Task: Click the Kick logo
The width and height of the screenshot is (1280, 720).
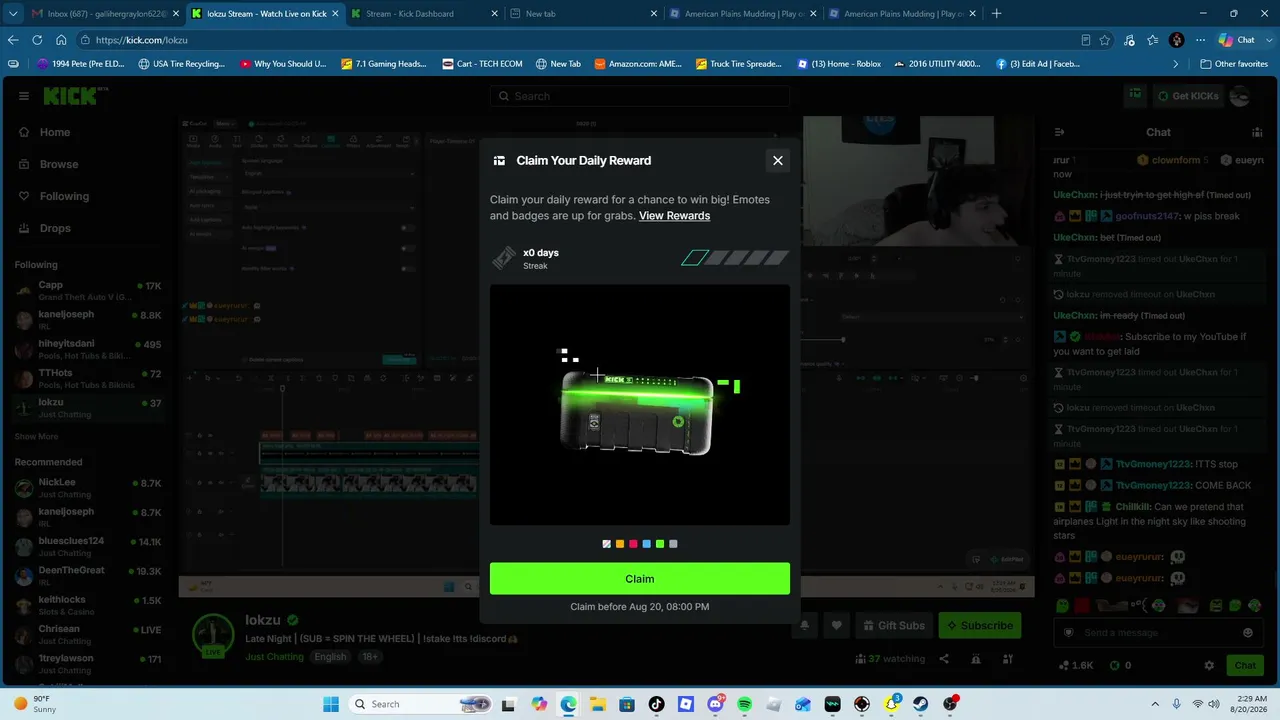Action: pos(71,96)
